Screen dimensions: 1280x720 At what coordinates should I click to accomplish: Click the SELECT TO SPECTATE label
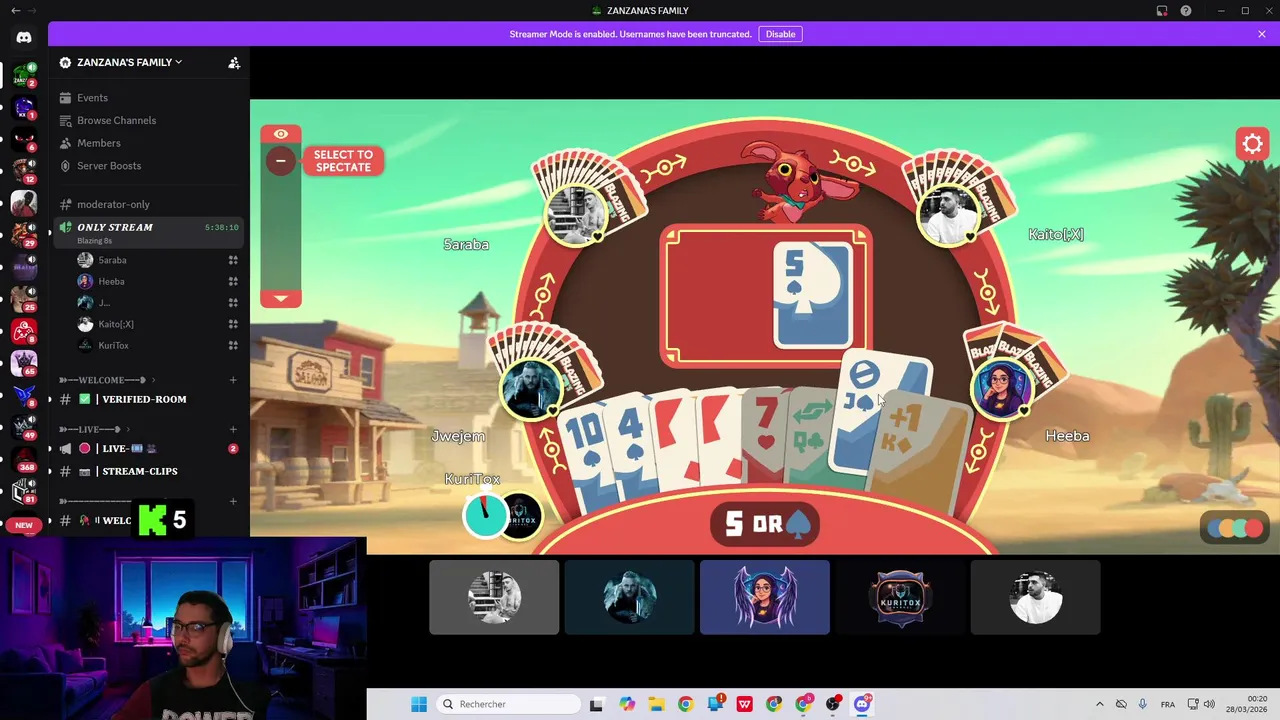343,161
